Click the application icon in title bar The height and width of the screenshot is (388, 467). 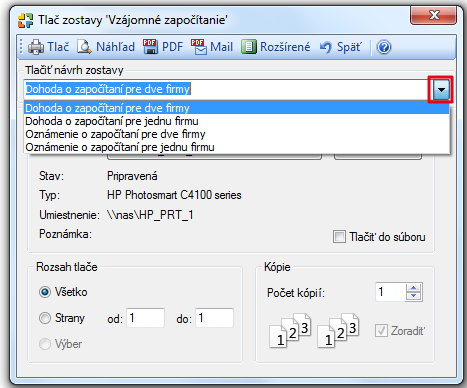point(26,20)
